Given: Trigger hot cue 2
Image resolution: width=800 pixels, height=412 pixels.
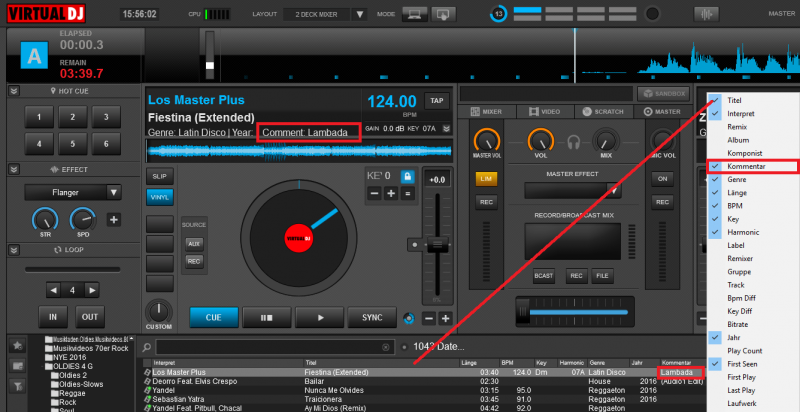Looking at the screenshot, I should point(72,117).
